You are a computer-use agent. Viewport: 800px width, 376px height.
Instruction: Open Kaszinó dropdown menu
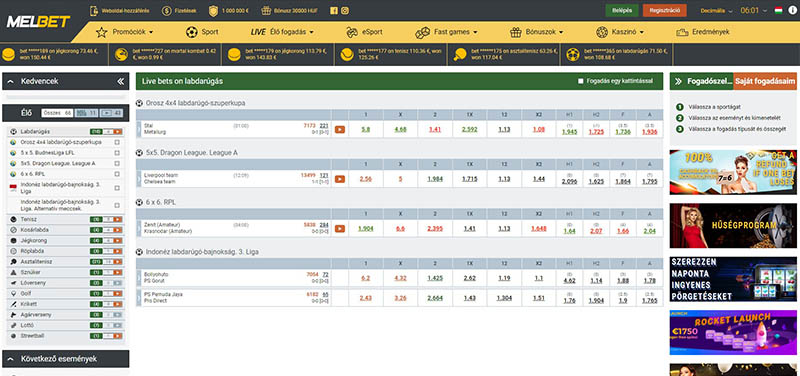[x=620, y=32]
